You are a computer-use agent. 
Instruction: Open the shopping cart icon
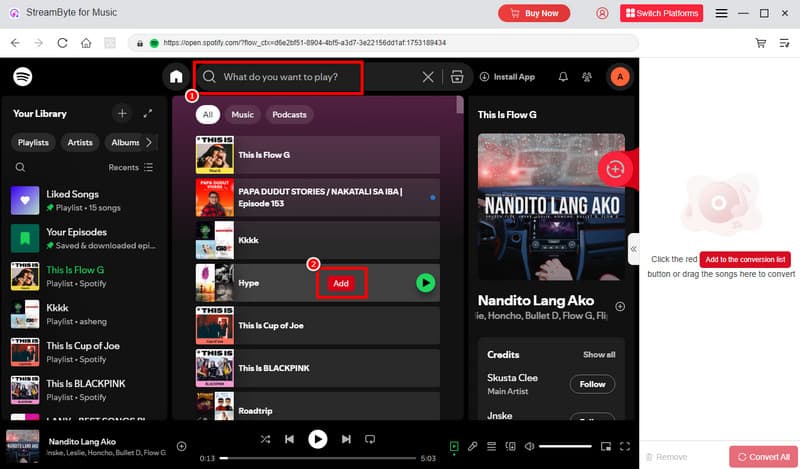pos(760,43)
